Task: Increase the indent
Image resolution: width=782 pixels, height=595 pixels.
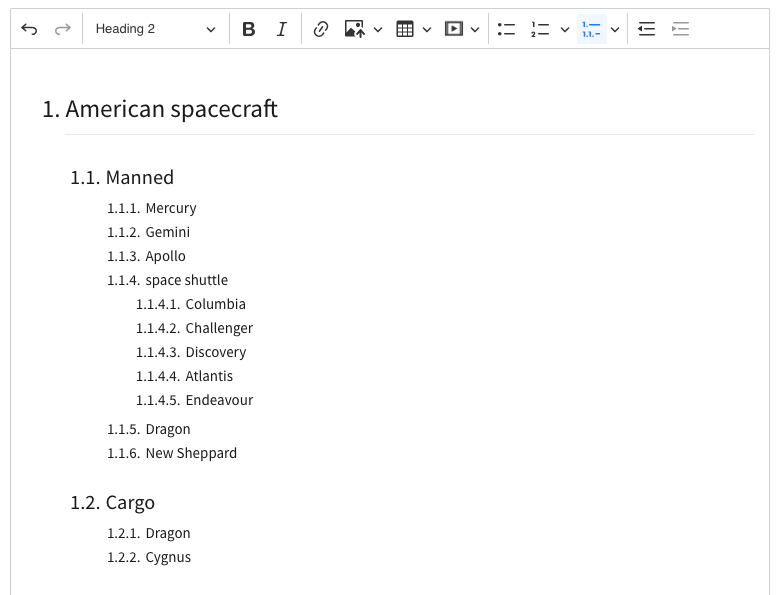Action: click(680, 29)
